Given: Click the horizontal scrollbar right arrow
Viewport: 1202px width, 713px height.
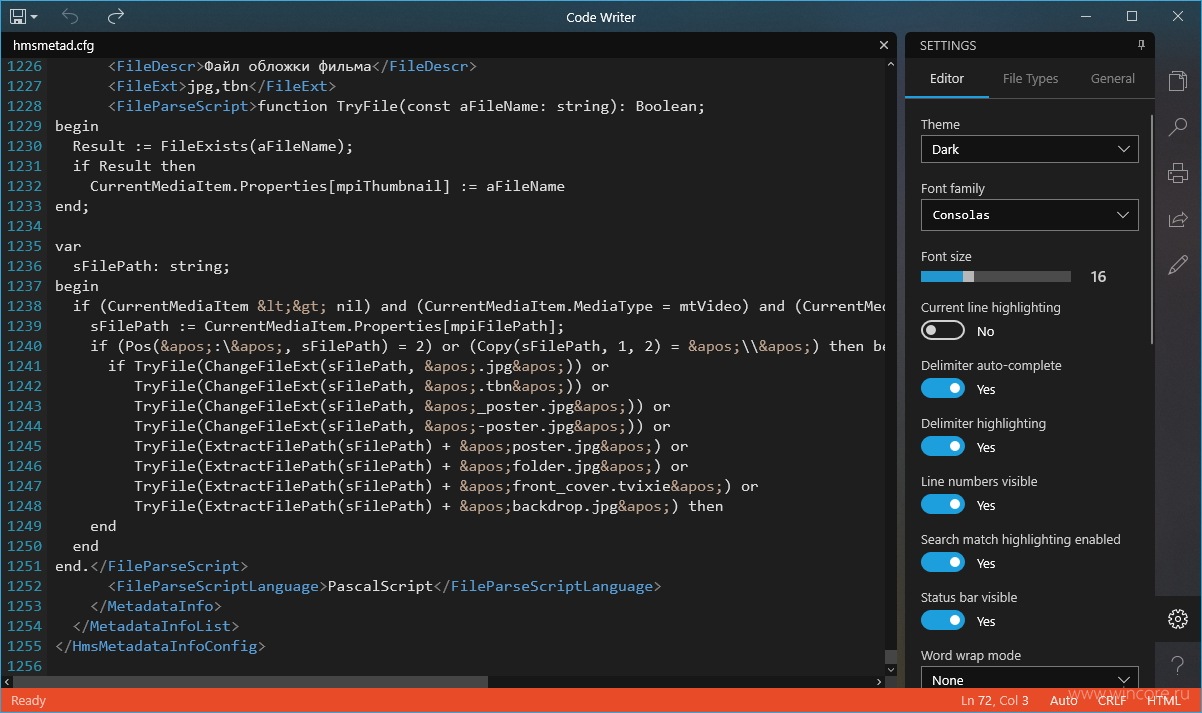Looking at the screenshot, I should click(880, 681).
